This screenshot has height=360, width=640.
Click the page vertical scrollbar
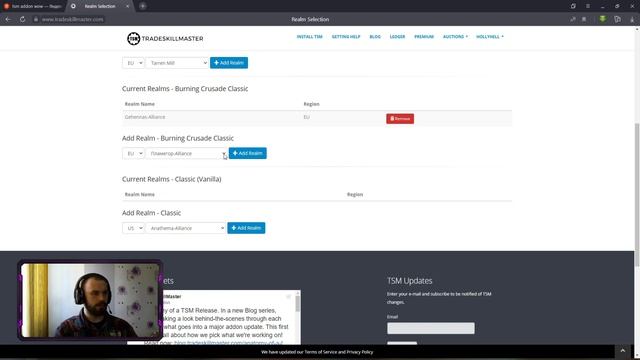pos(637,195)
